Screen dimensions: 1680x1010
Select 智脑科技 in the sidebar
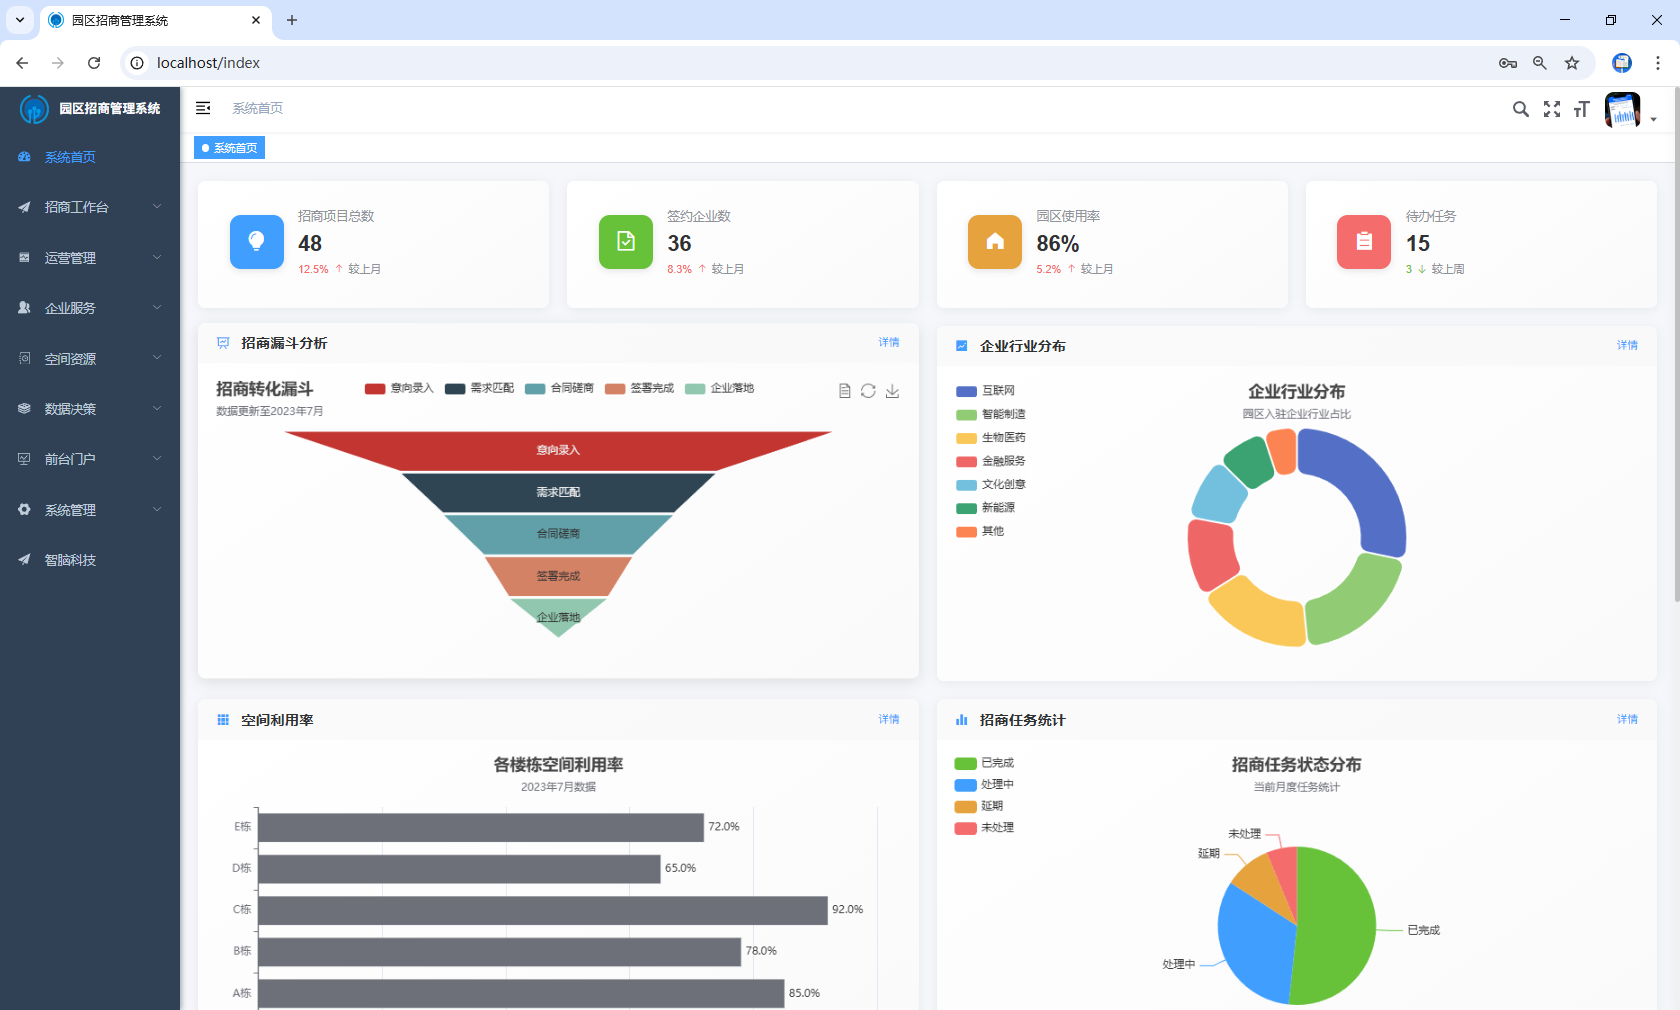click(x=70, y=560)
